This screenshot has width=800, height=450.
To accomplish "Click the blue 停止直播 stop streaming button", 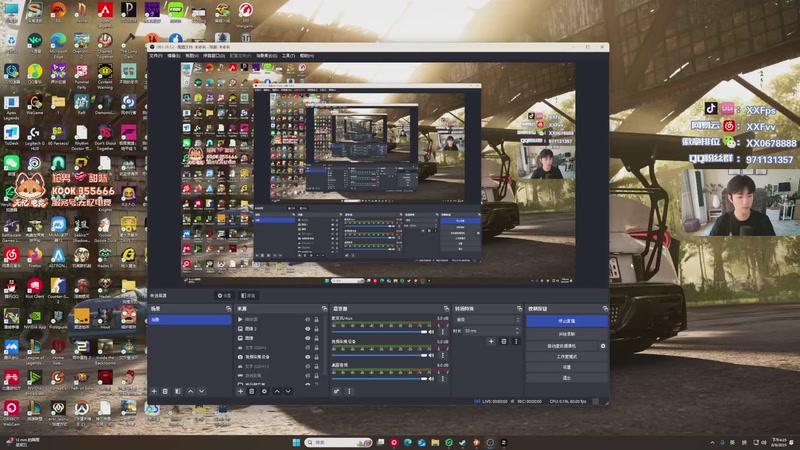I will (x=567, y=321).
